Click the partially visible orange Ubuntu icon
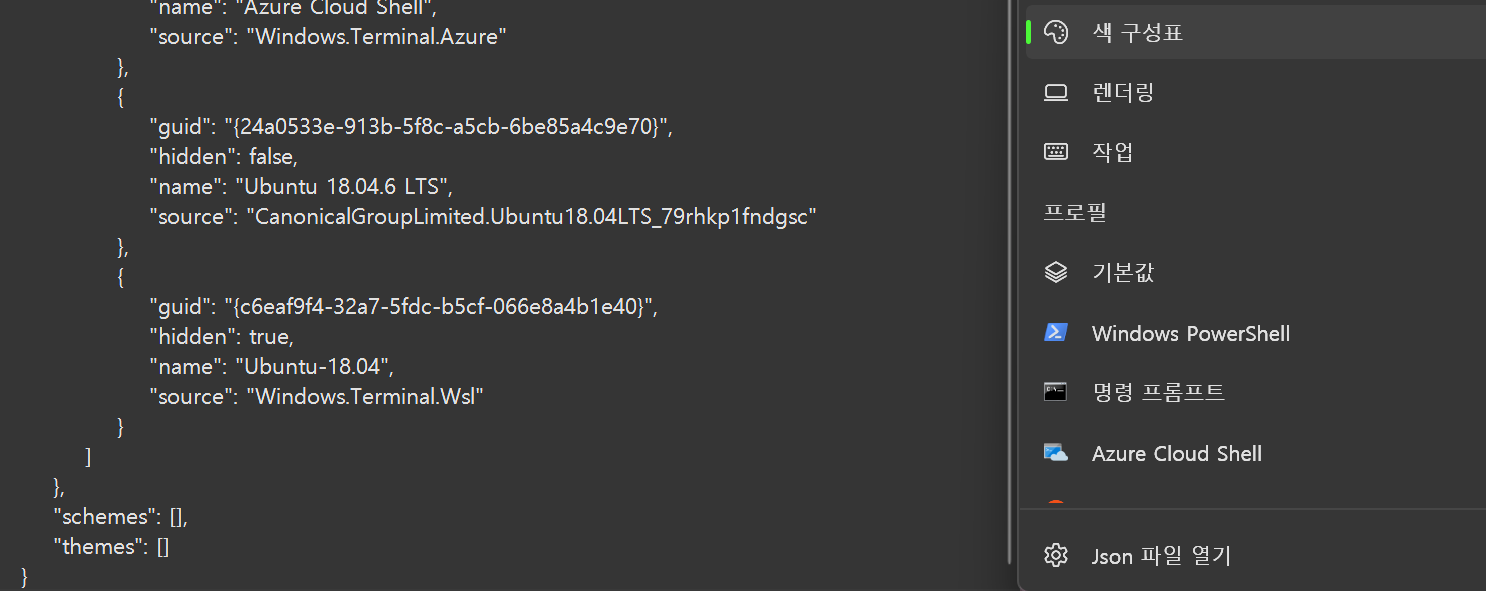 click(x=1056, y=503)
